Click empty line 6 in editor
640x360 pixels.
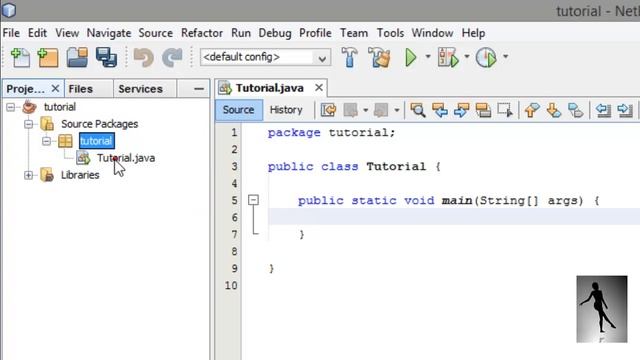click(x=454, y=217)
